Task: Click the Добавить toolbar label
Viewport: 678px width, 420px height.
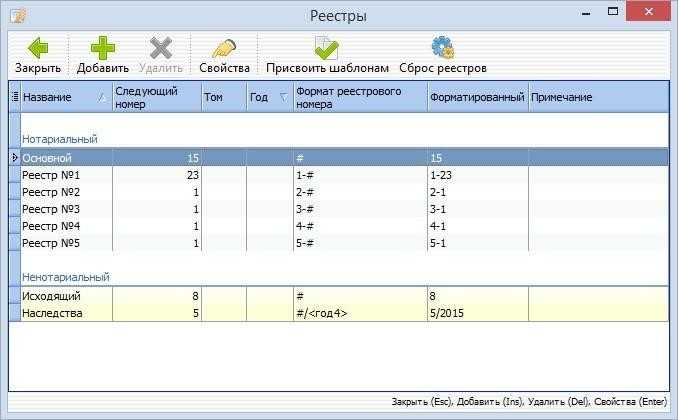Action: [x=103, y=68]
